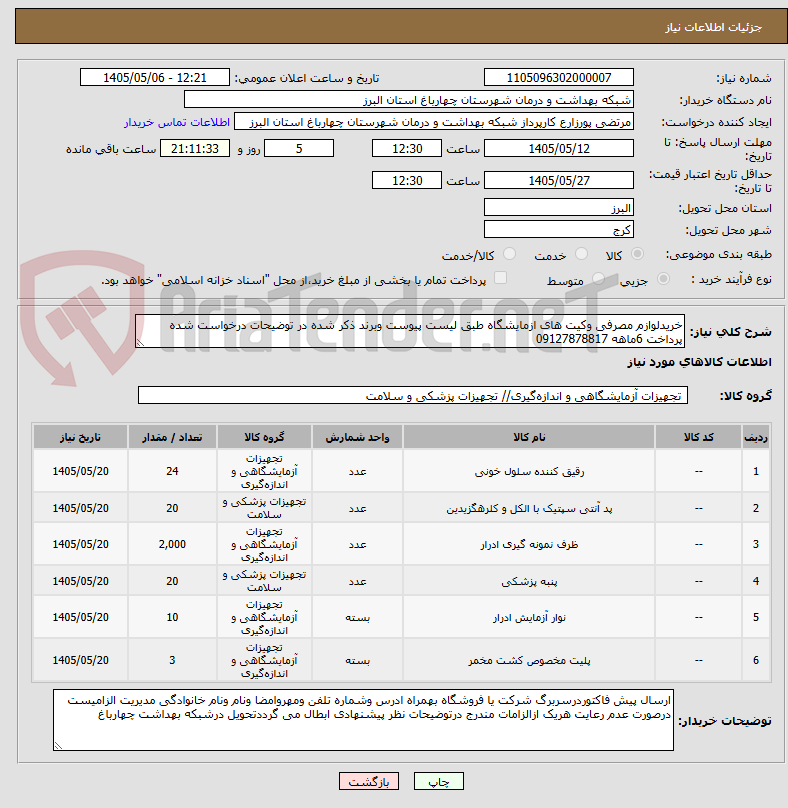
Task: Click the کد کالا column header
Action: point(698,437)
